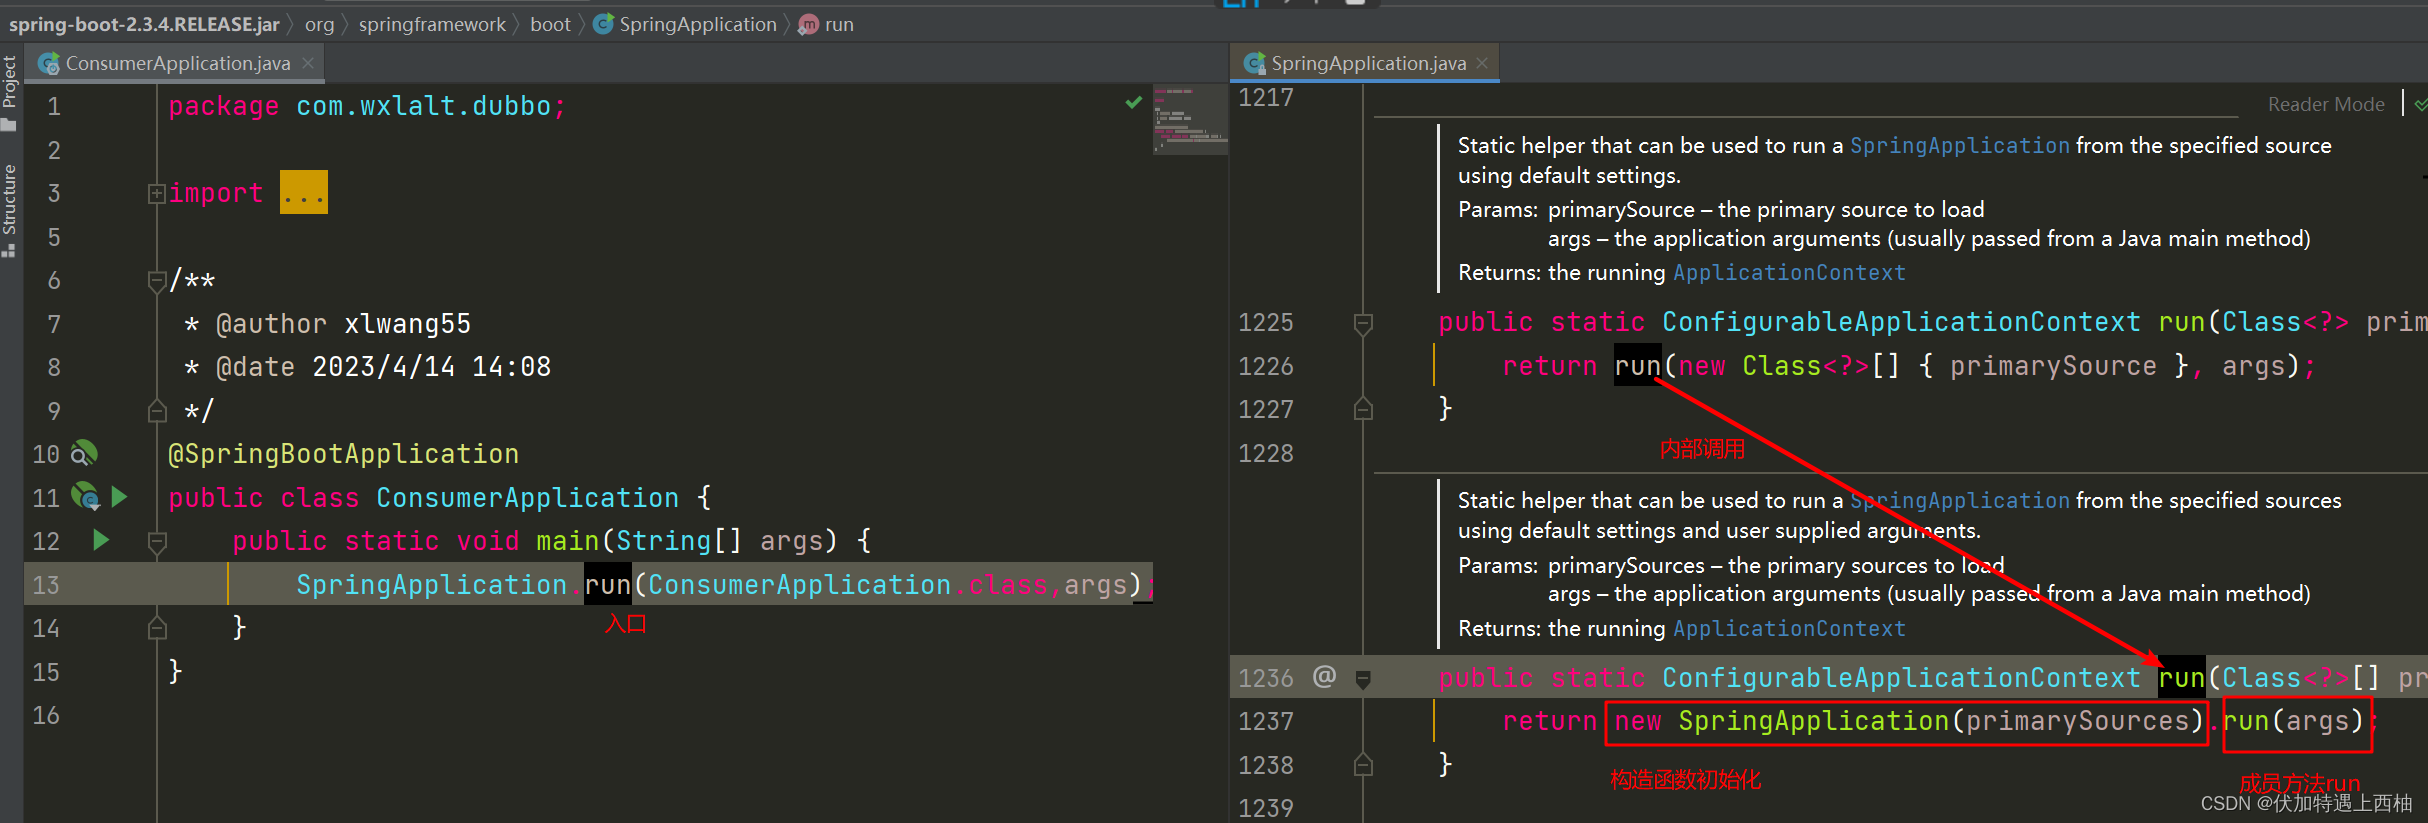The width and height of the screenshot is (2428, 823).
Task: Expand the folded import statements
Action: coord(156,193)
